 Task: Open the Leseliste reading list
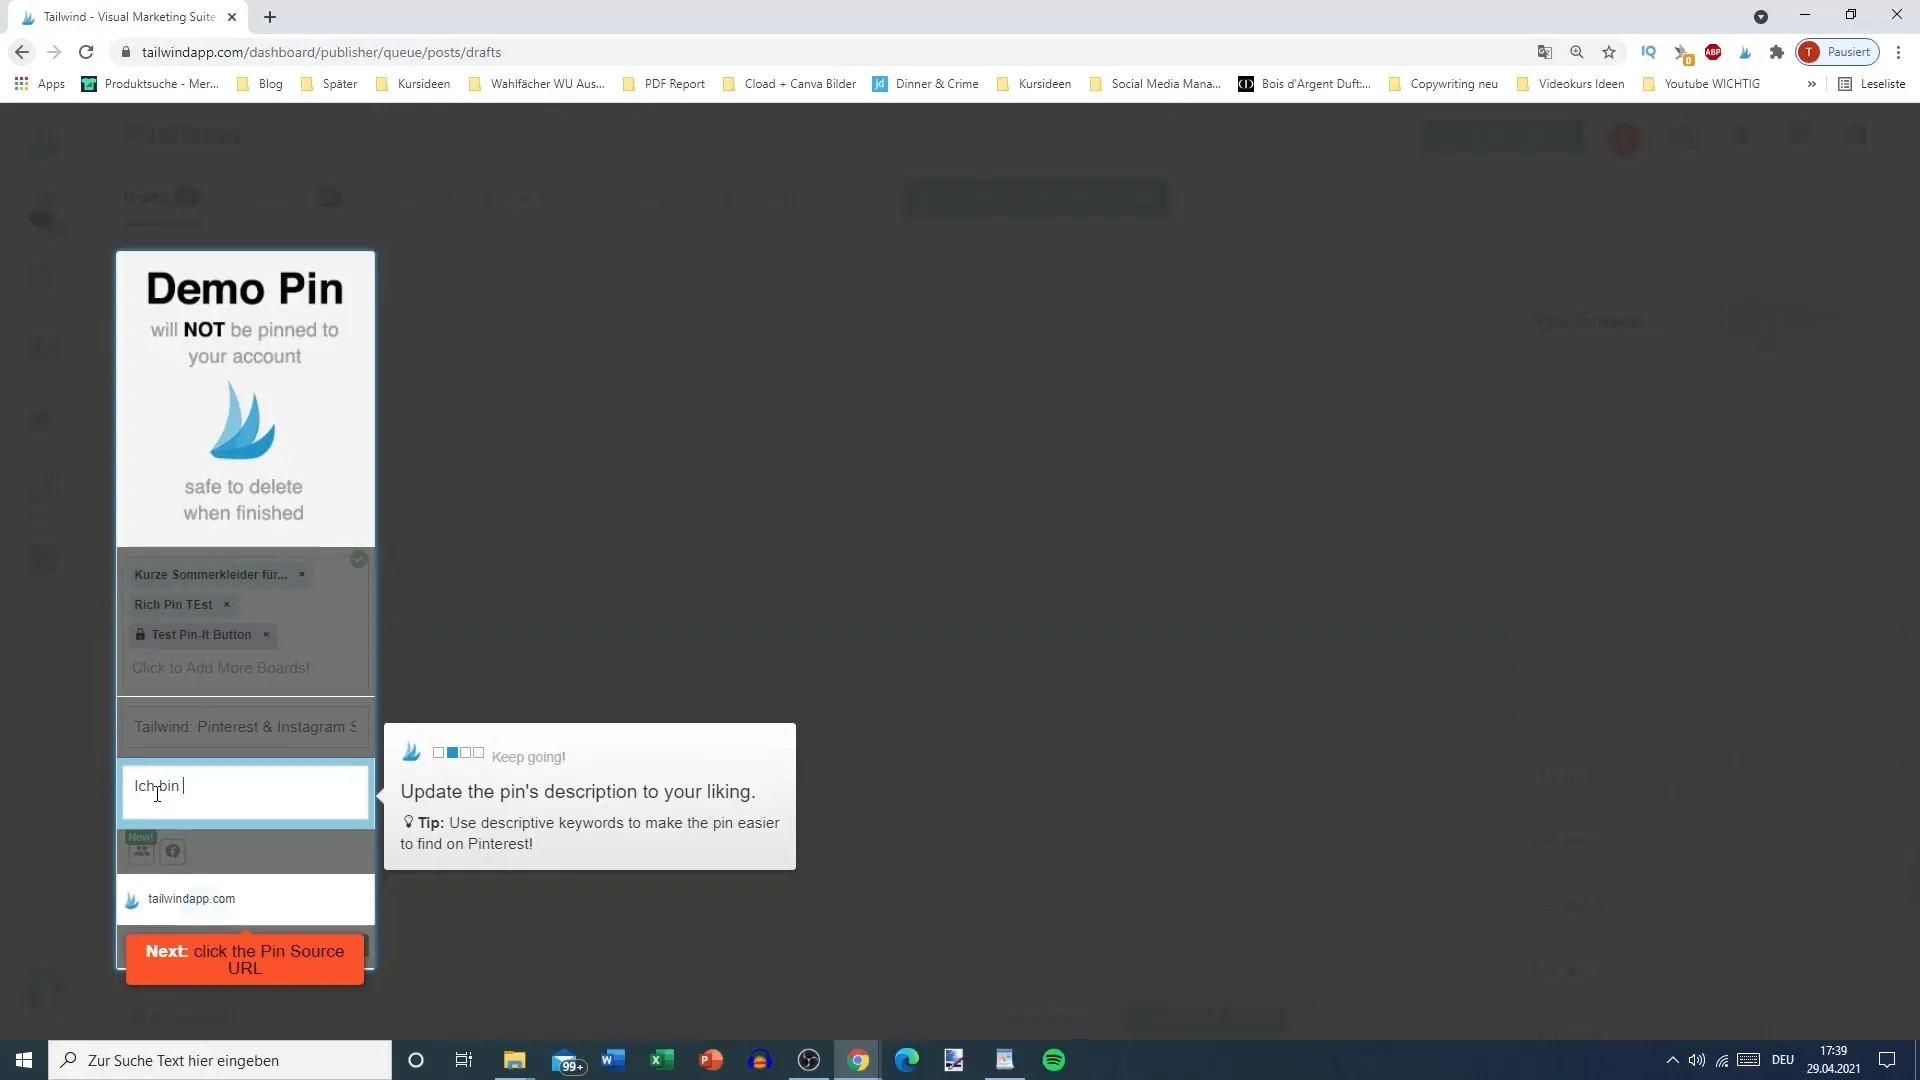coord(1872,84)
